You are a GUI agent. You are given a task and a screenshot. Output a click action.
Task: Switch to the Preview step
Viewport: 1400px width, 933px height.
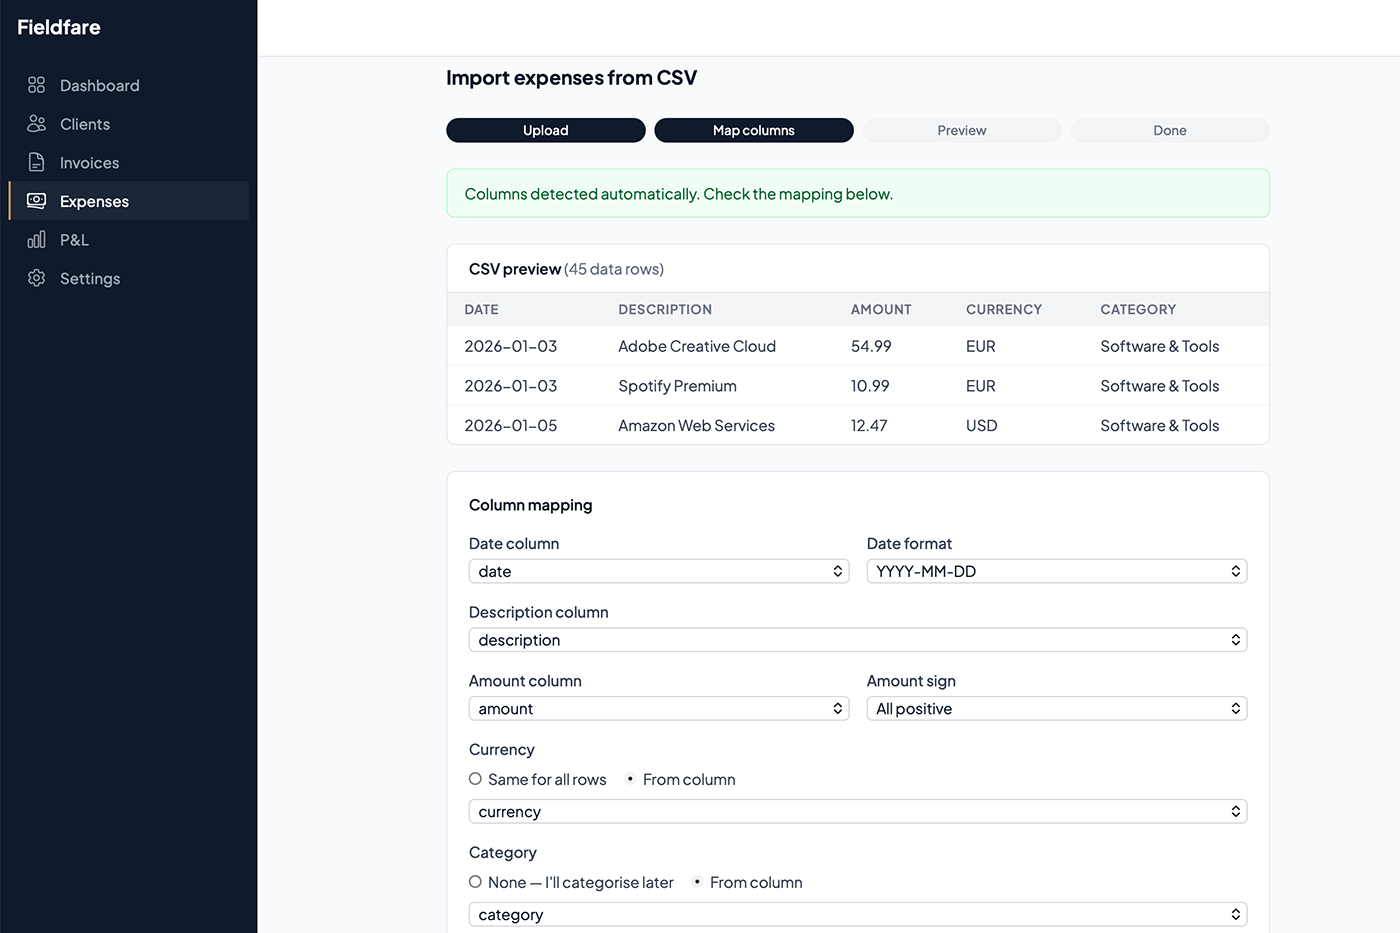[x=961, y=130]
